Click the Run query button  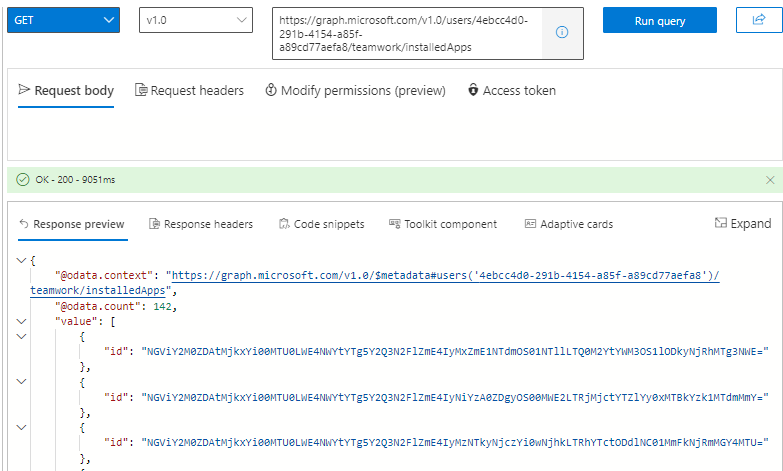coord(660,20)
